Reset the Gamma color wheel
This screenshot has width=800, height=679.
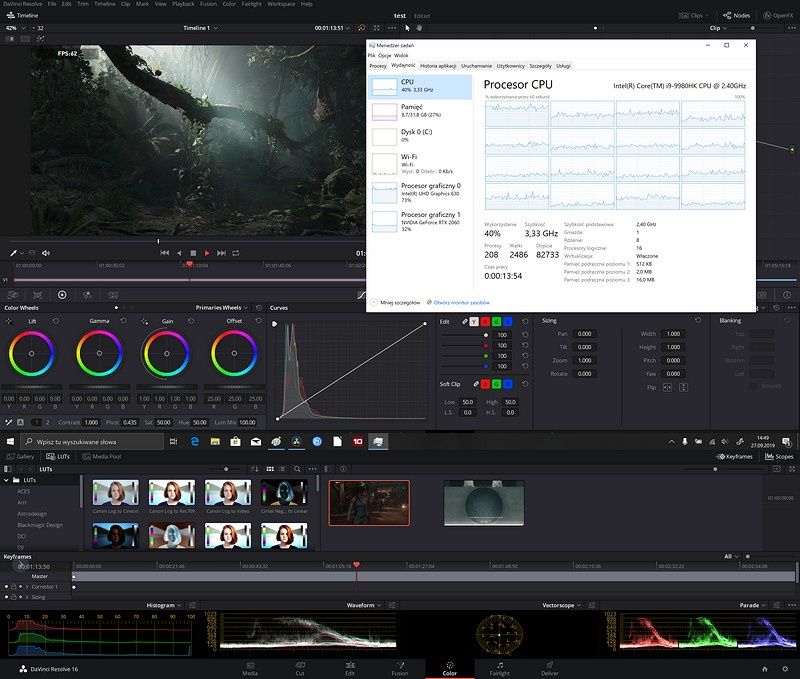(123, 321)
